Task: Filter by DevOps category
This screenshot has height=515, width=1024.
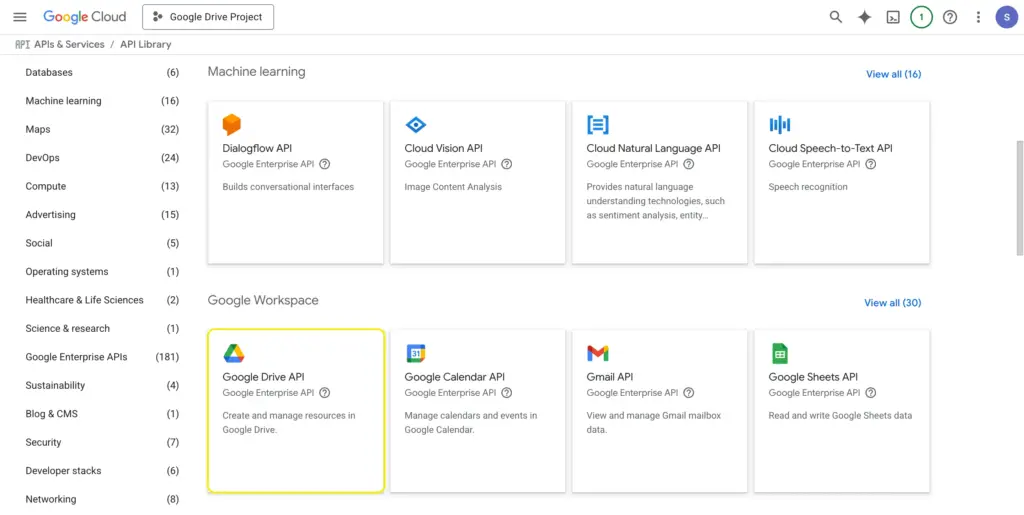Action: (x=102, y=157)
